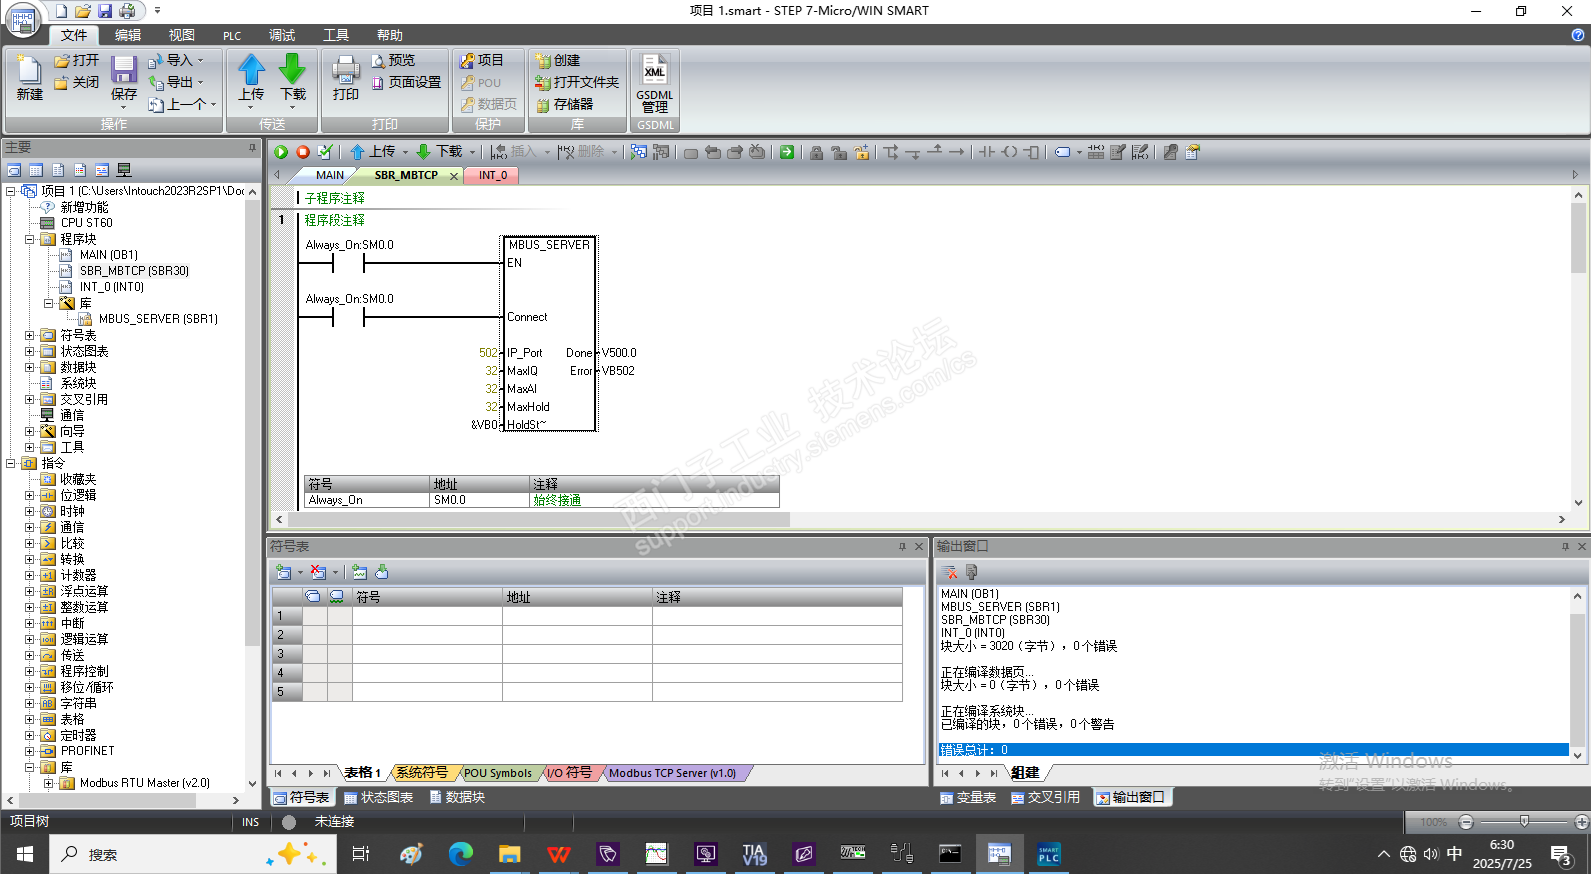Open 状态图表 bottom panel button
The height and width of the screenshot is (874, 1591).
[378, 797]
